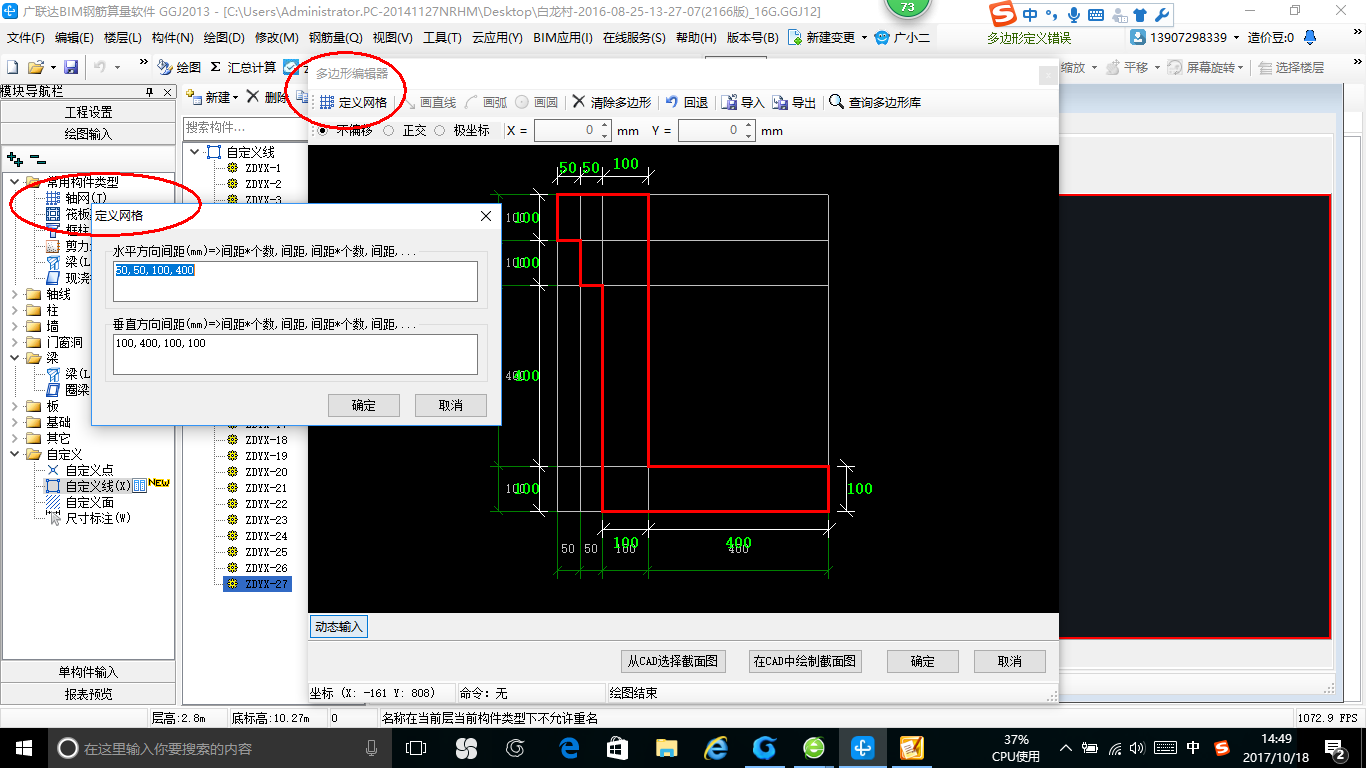Screen dimensions: 1366x768
Task: Click the 广小二 assistant icon
Action: point(881,37)
